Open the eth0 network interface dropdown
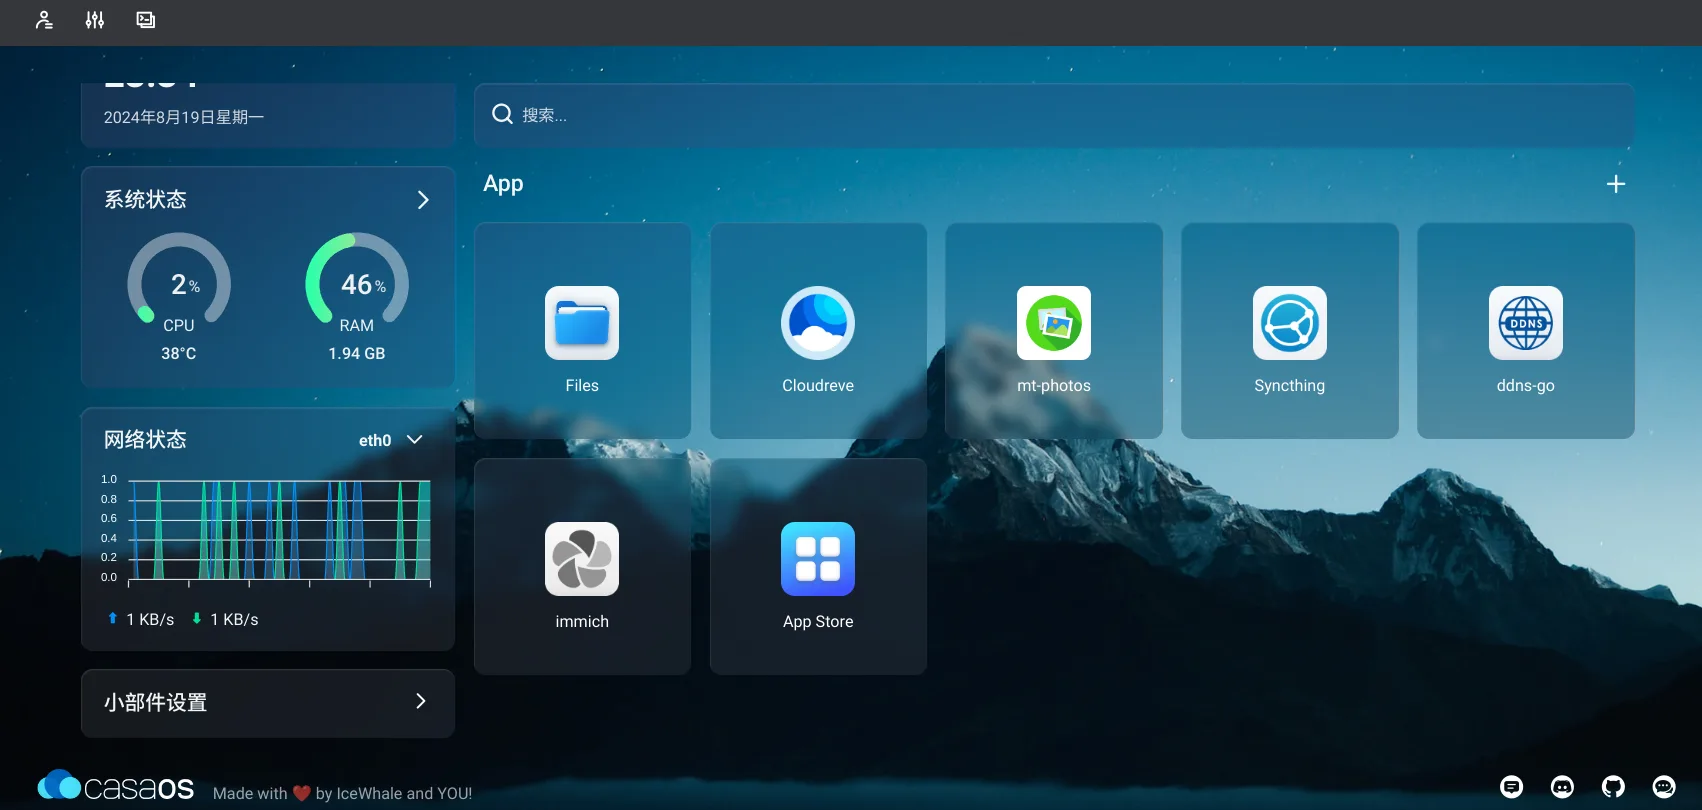1702x810 pixels. click(x=391, y=440)
